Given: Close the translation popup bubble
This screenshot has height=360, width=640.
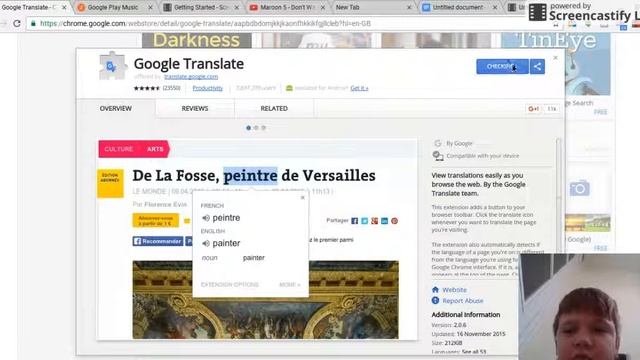Looking at the screenshot, I should tap(302, 198).
